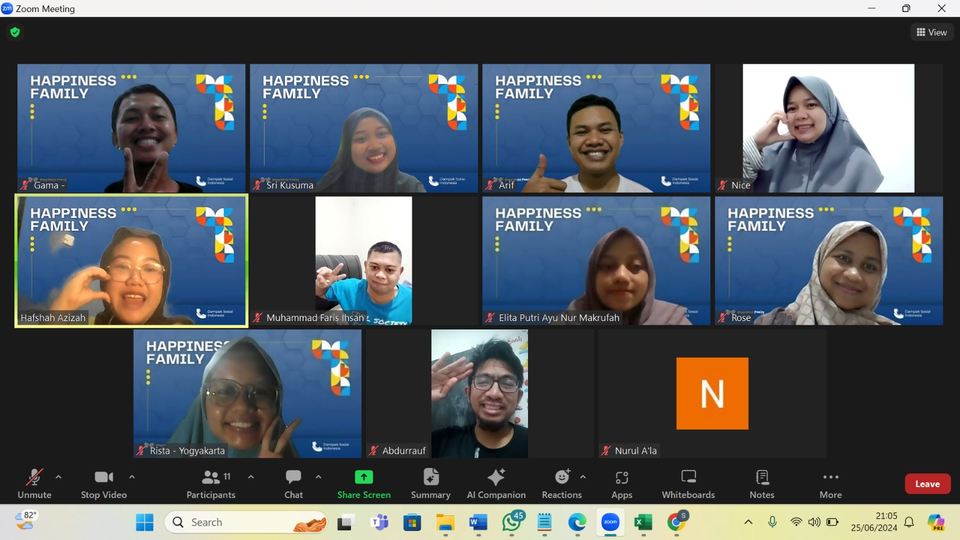Image resolution: width=960 pixels, height=540 pixels.
Task: Select Nurul A'la's participant tile
Action: 712,393
